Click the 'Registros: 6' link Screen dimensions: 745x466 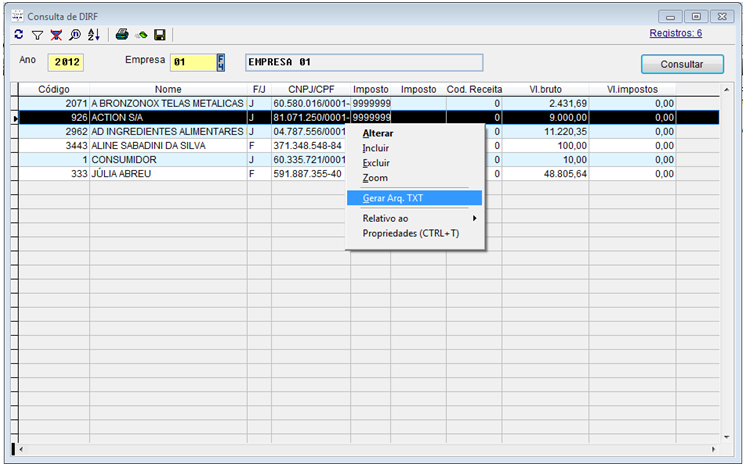click(x=676, y=33)
